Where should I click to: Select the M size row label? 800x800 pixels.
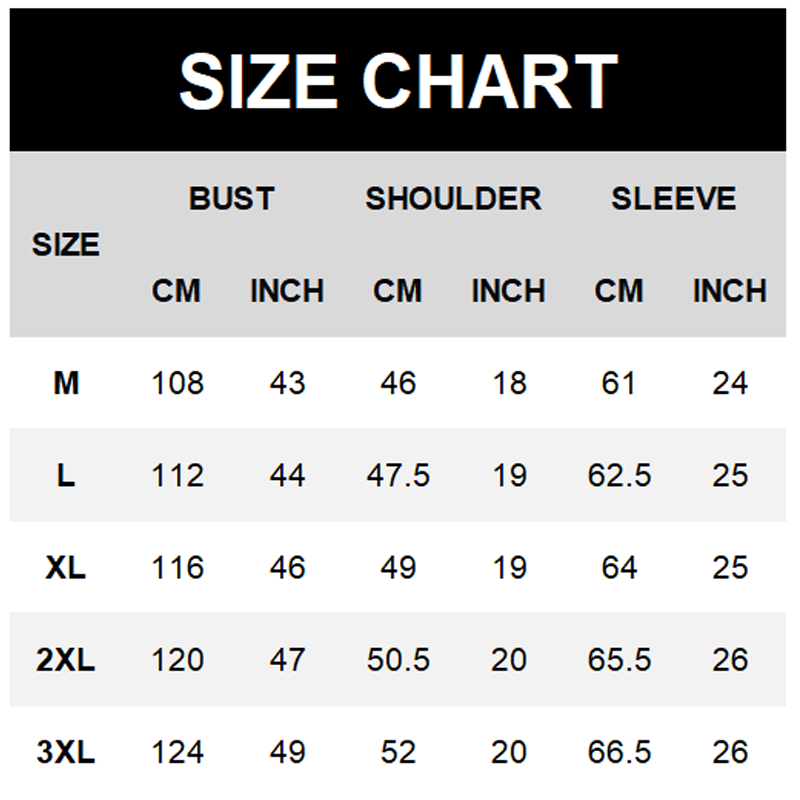click(x=66, y=383)
